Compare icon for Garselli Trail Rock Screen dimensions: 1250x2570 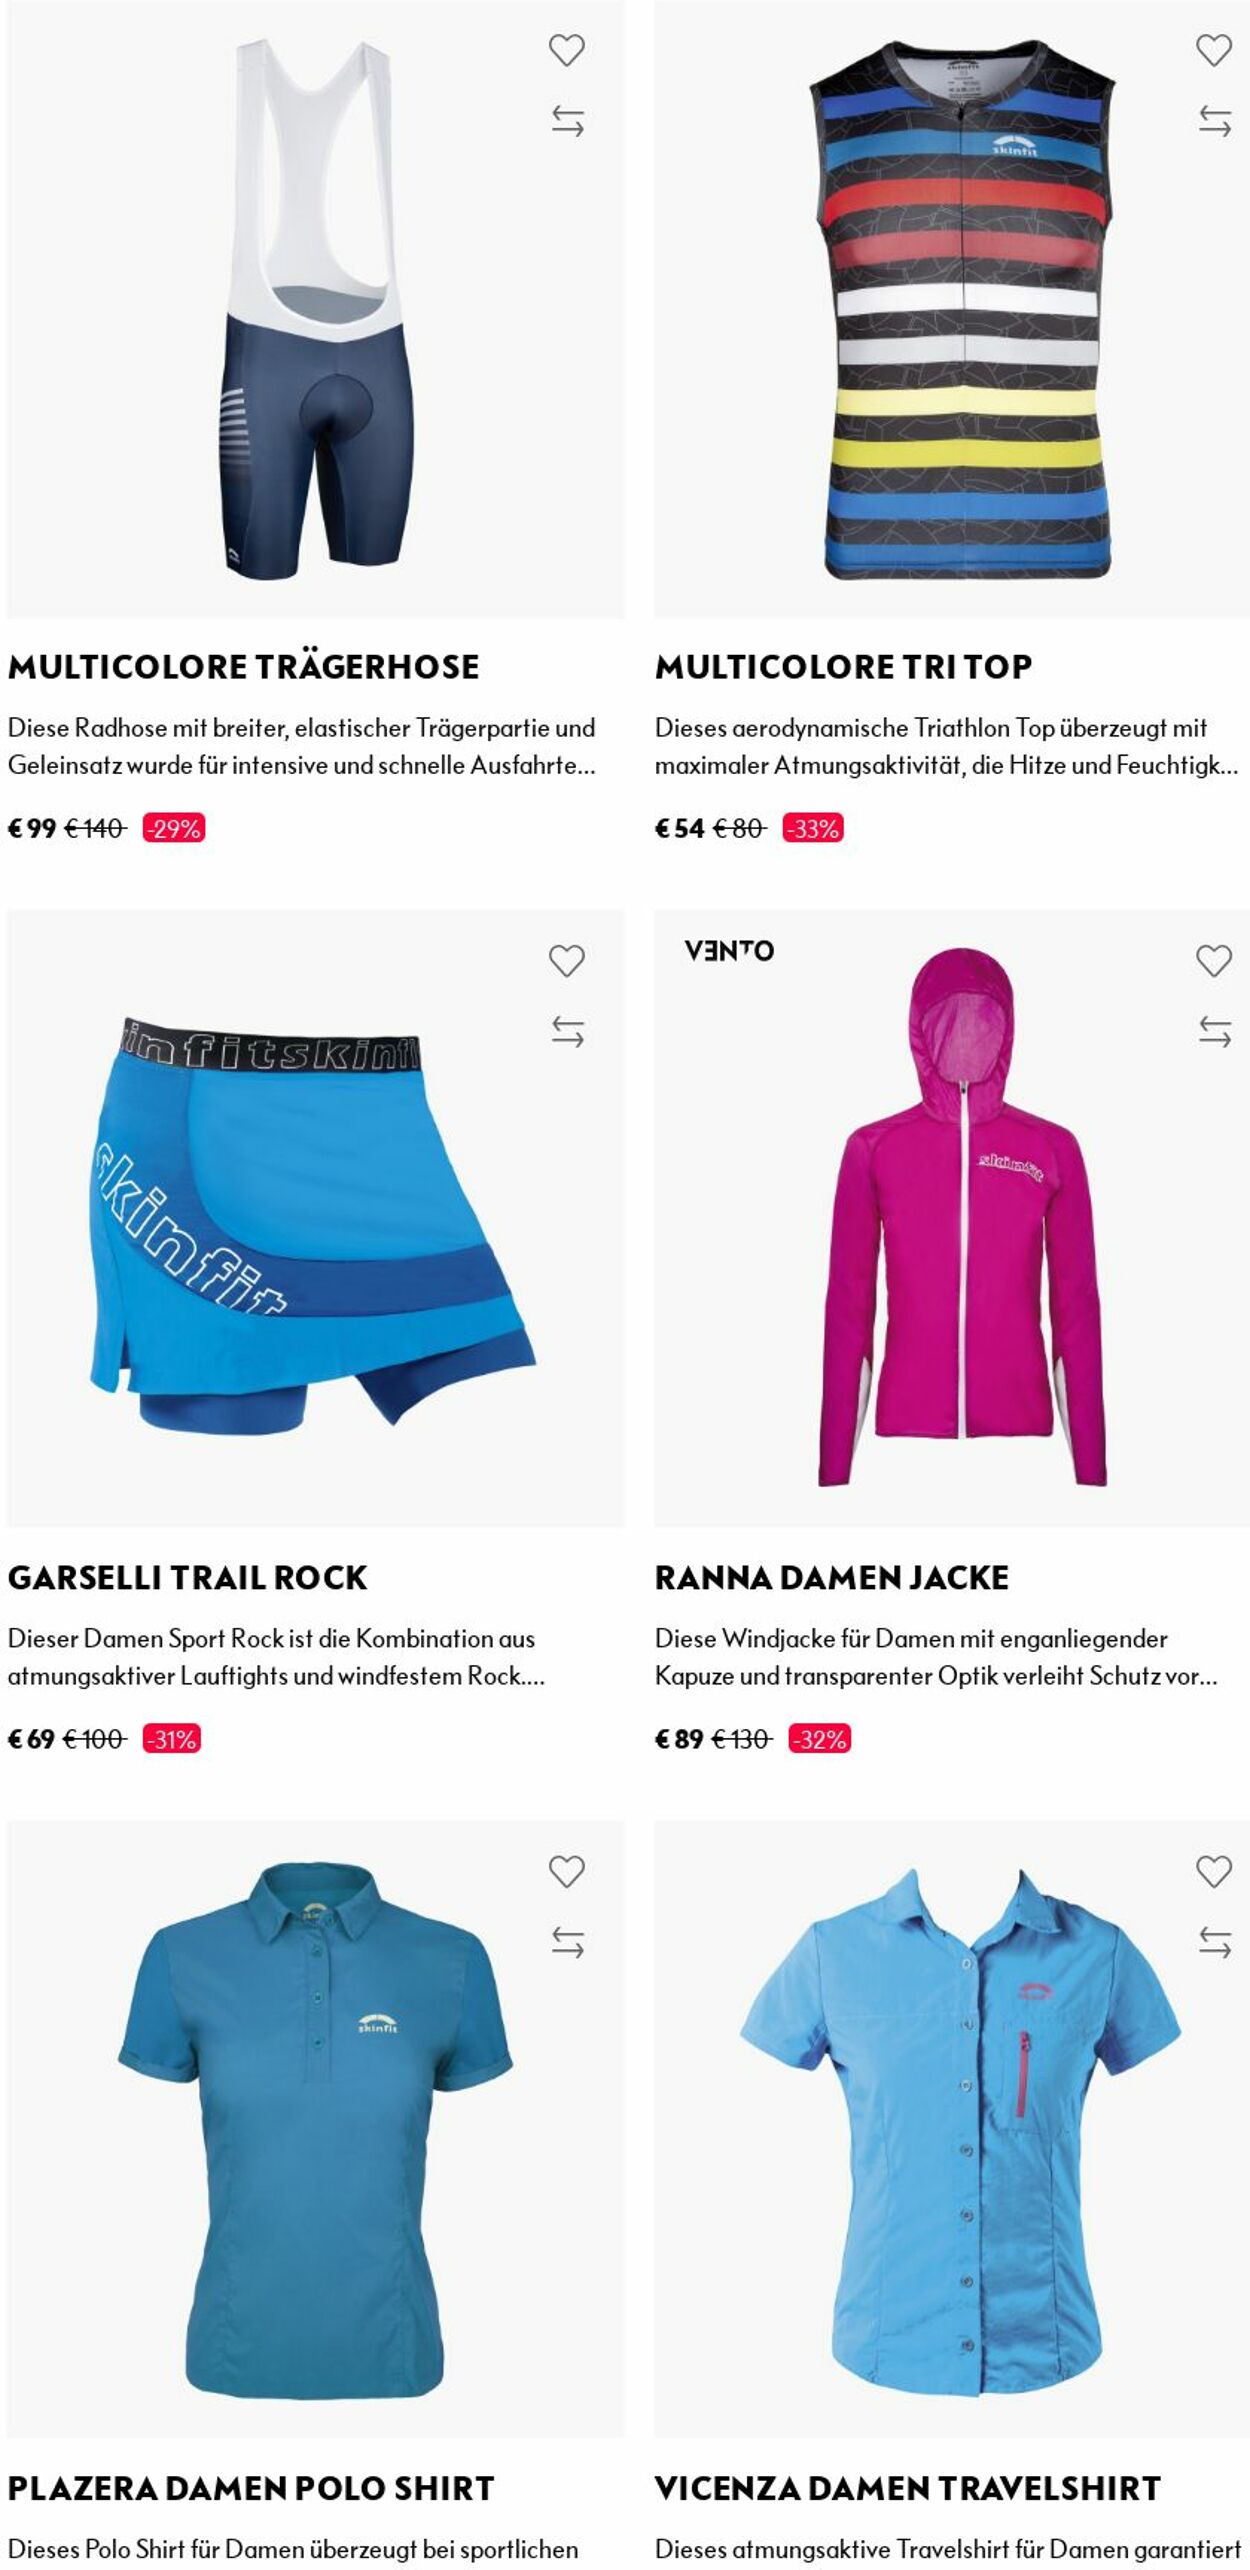[x=567, y=1031]
